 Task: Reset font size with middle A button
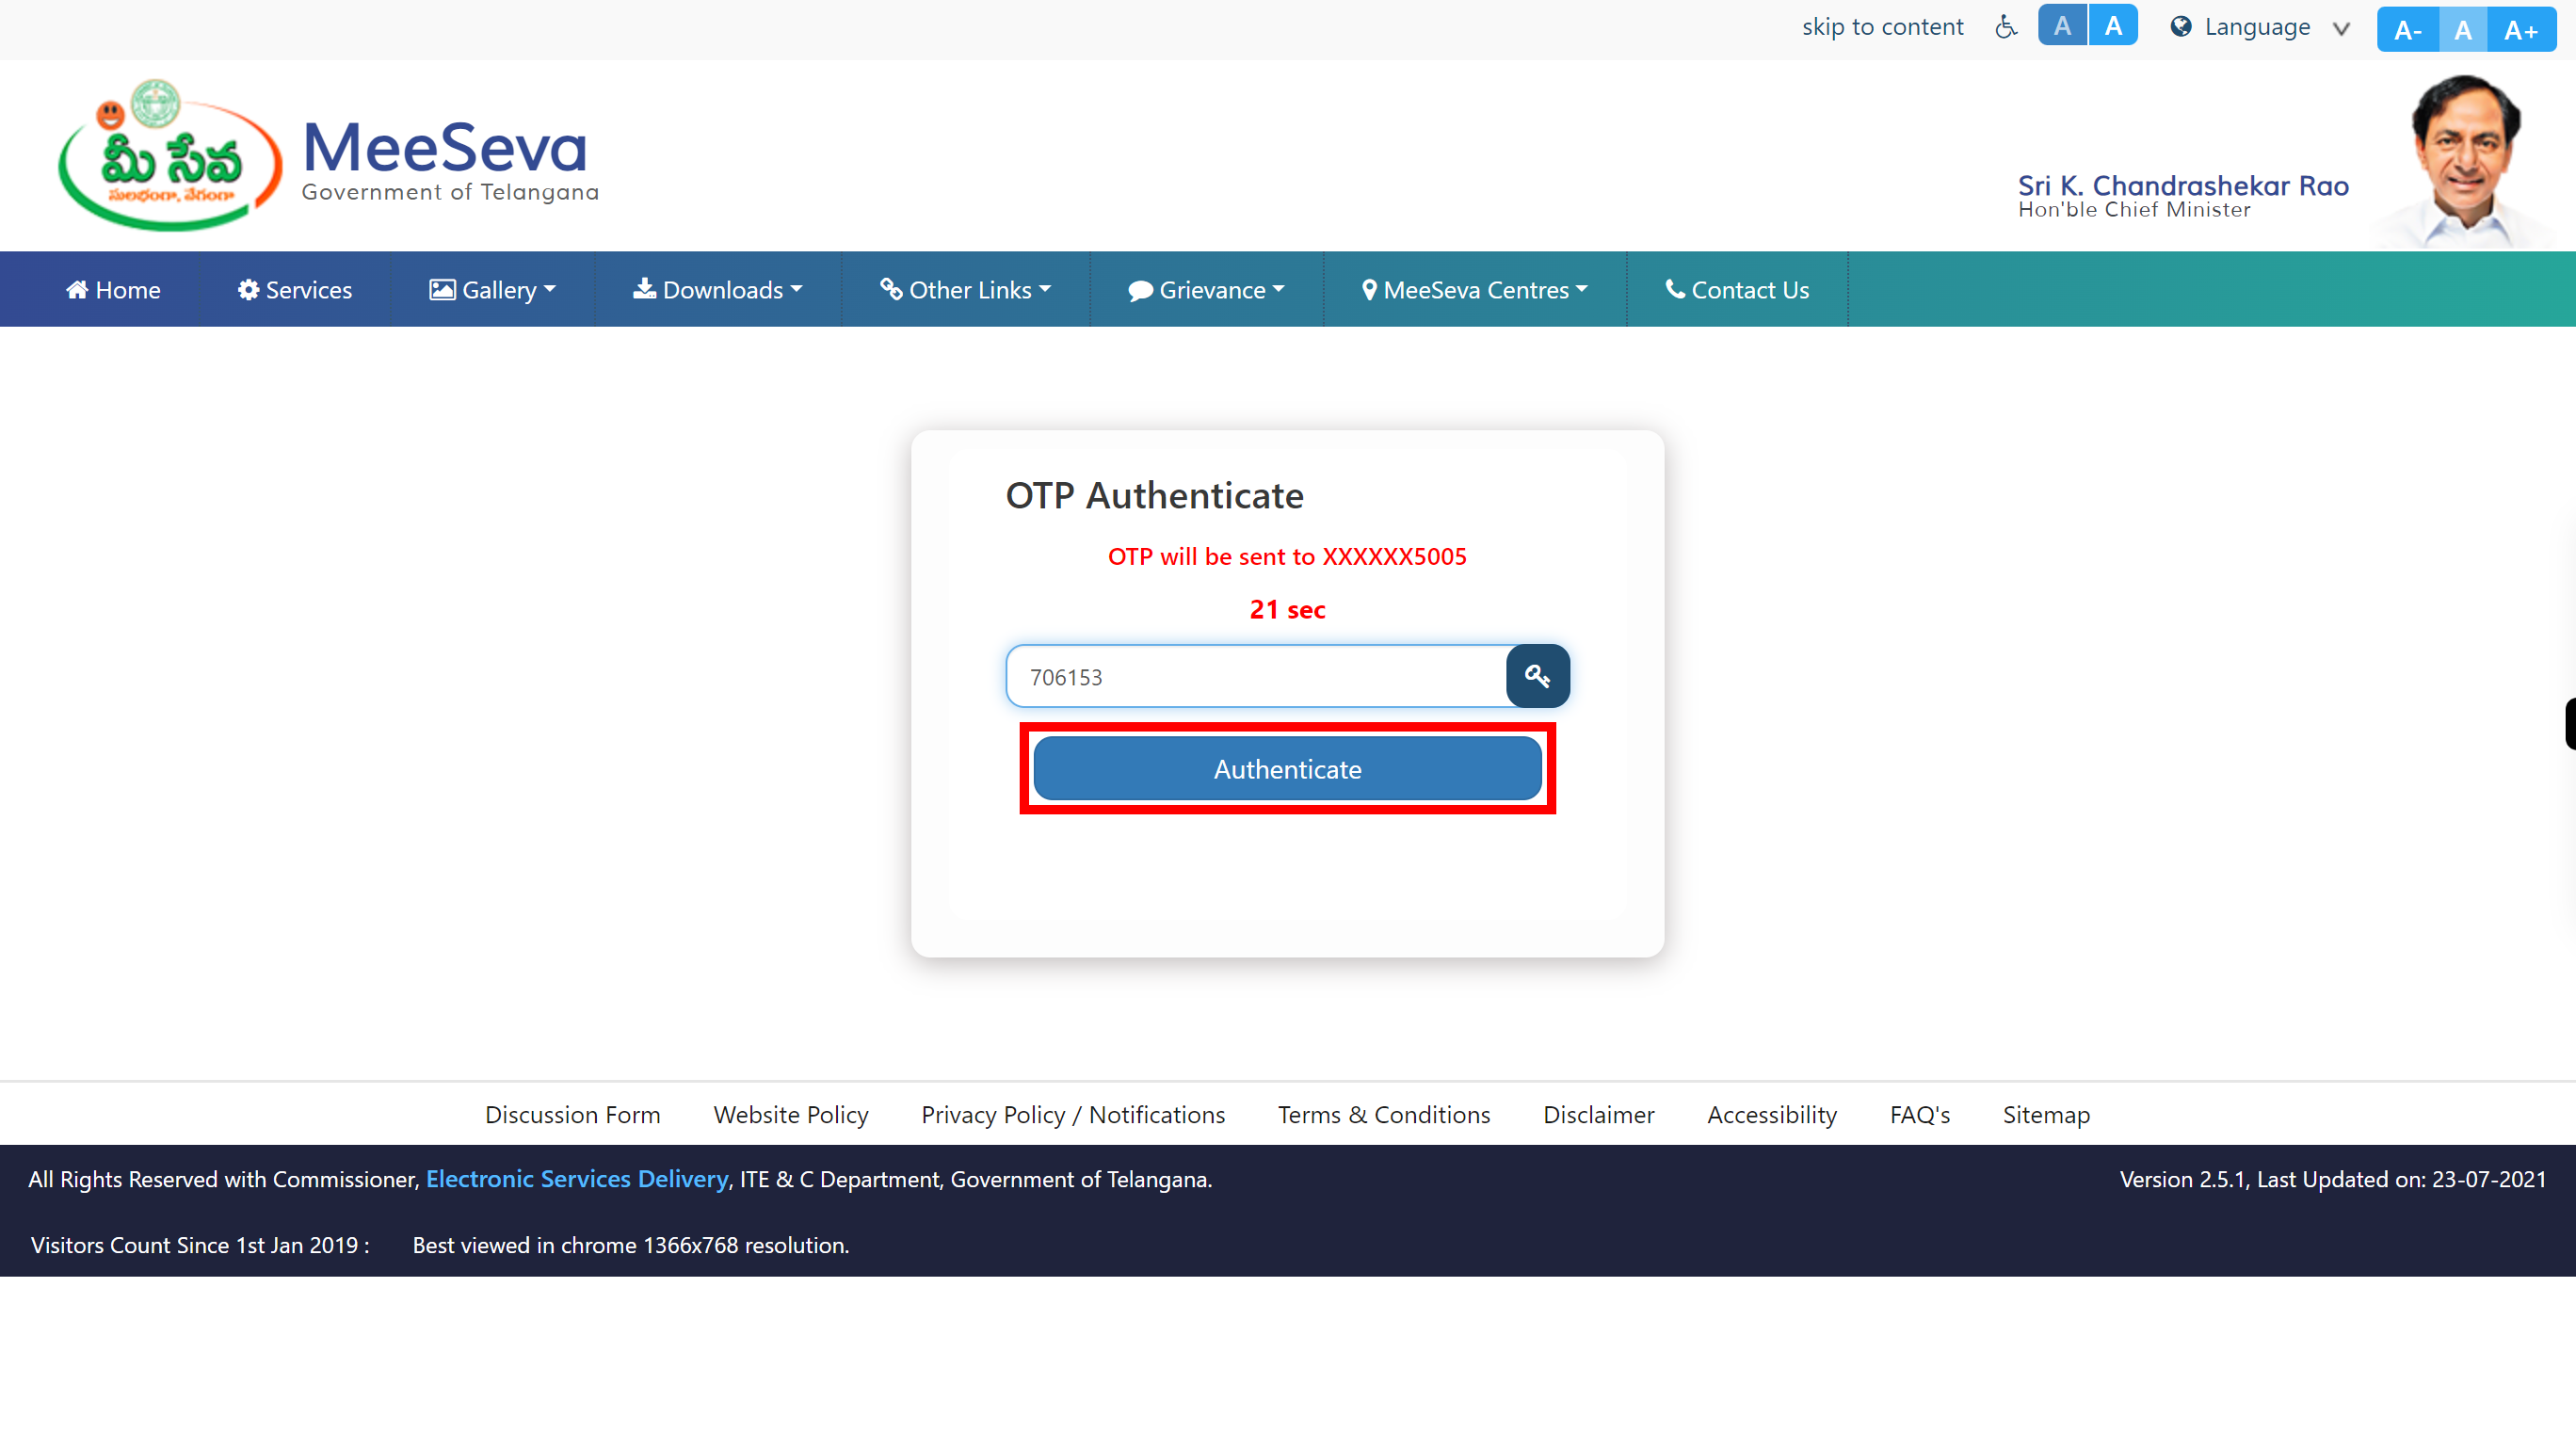pyautogui.click(x=2463, y=30)
